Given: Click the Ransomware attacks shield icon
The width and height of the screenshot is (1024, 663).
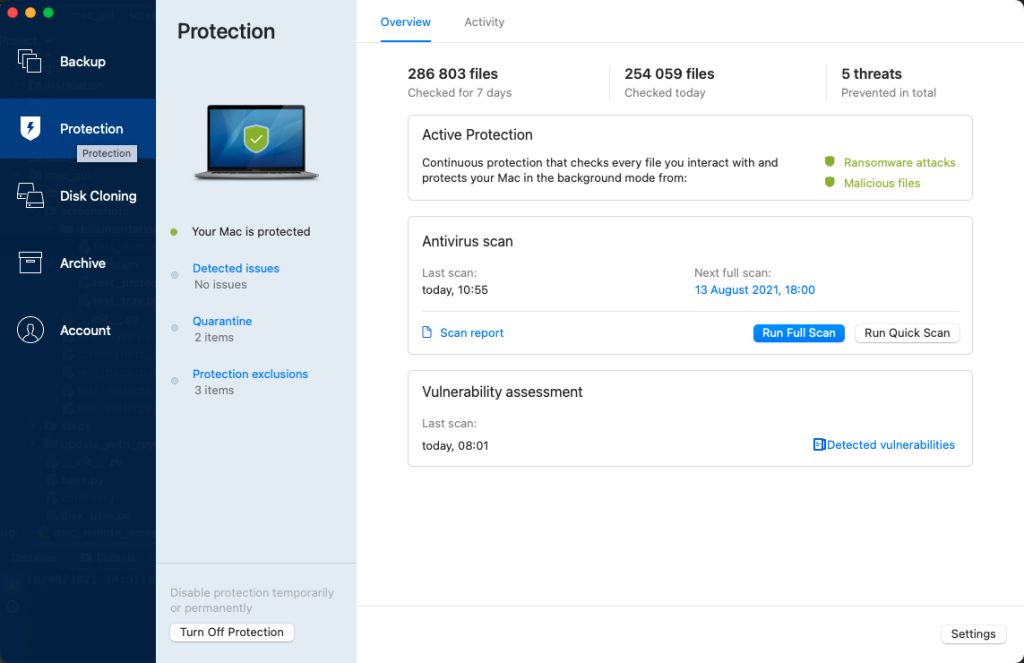Looking at the screenshot, I should click(829, 162).
